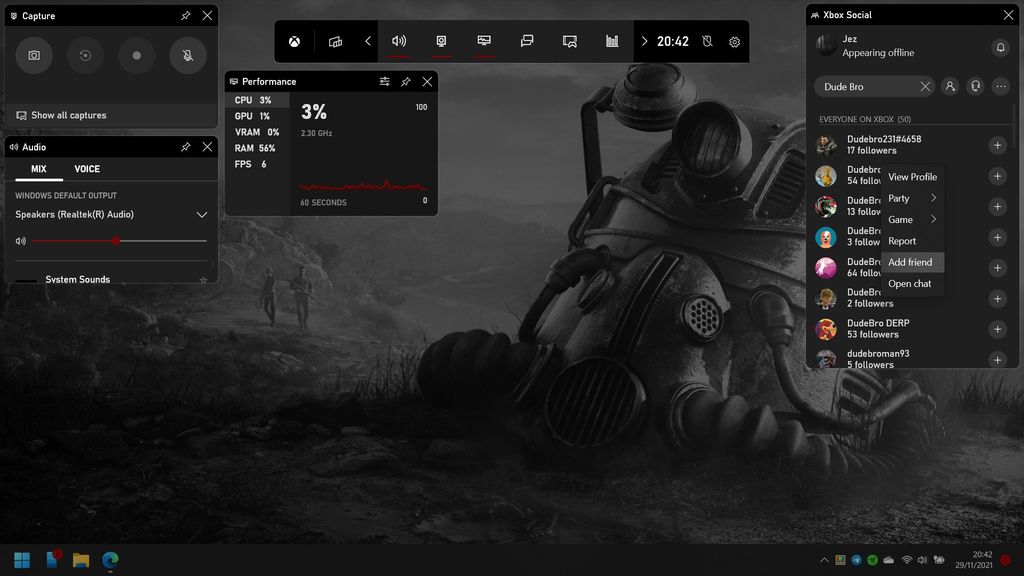Open the Resources widget with bar chart icon
This screenshot has height=576, width=1024.
[611, 41]
